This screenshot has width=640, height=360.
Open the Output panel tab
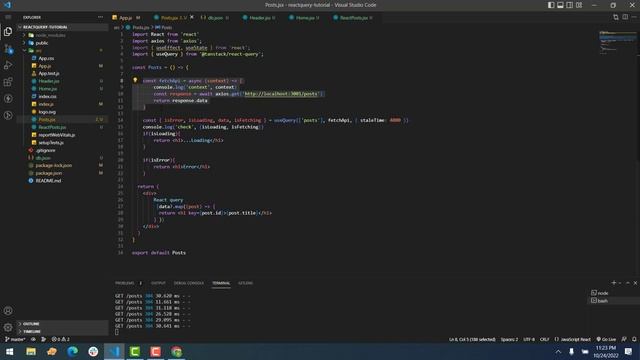[x=158, y=283]
